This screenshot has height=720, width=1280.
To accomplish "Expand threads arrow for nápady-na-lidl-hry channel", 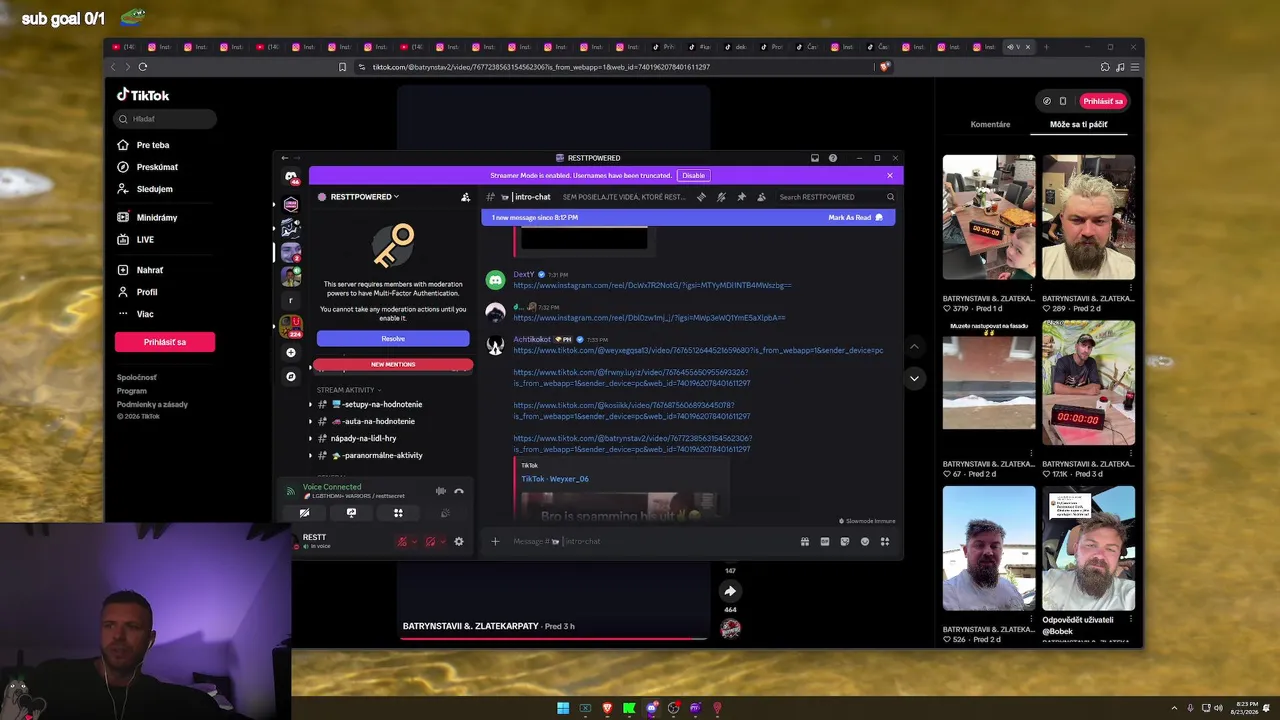I will pyautogui.click(x=310, y=438).
